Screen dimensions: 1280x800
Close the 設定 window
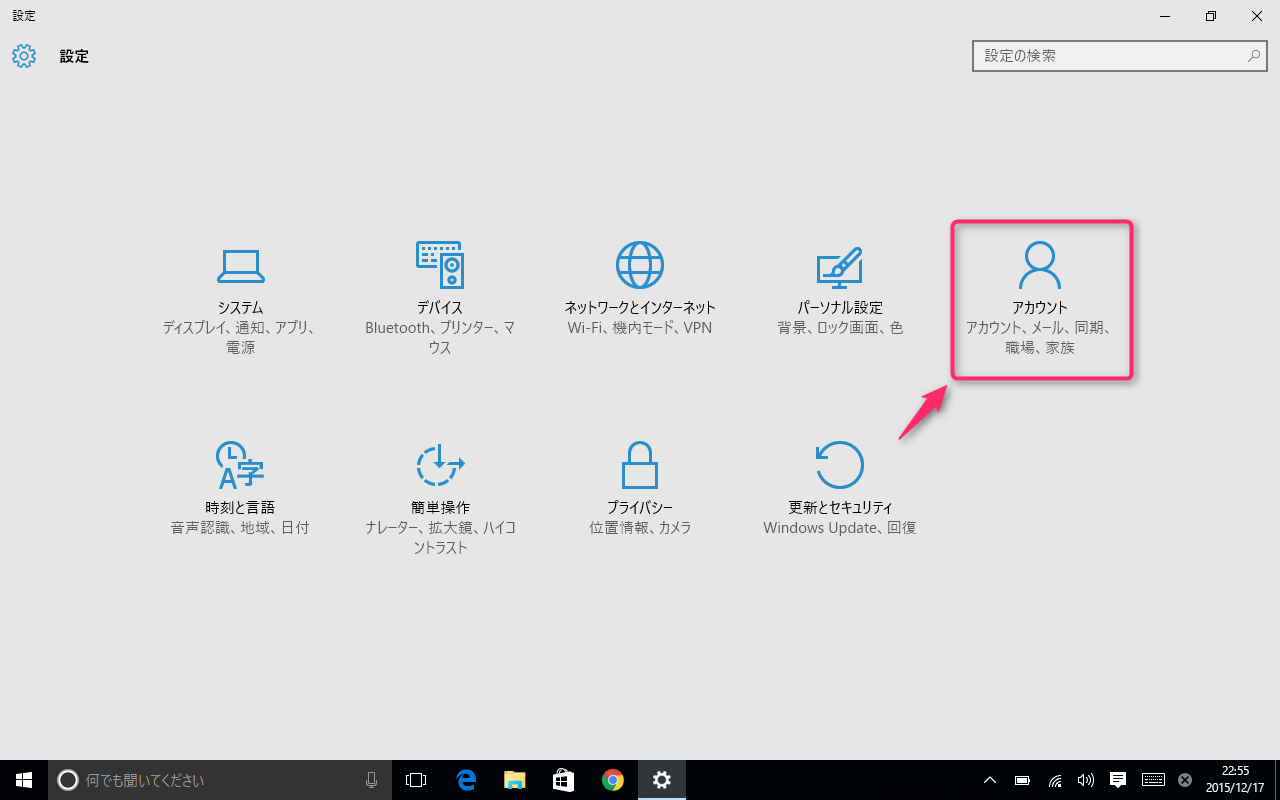[x=1257, y=16]
